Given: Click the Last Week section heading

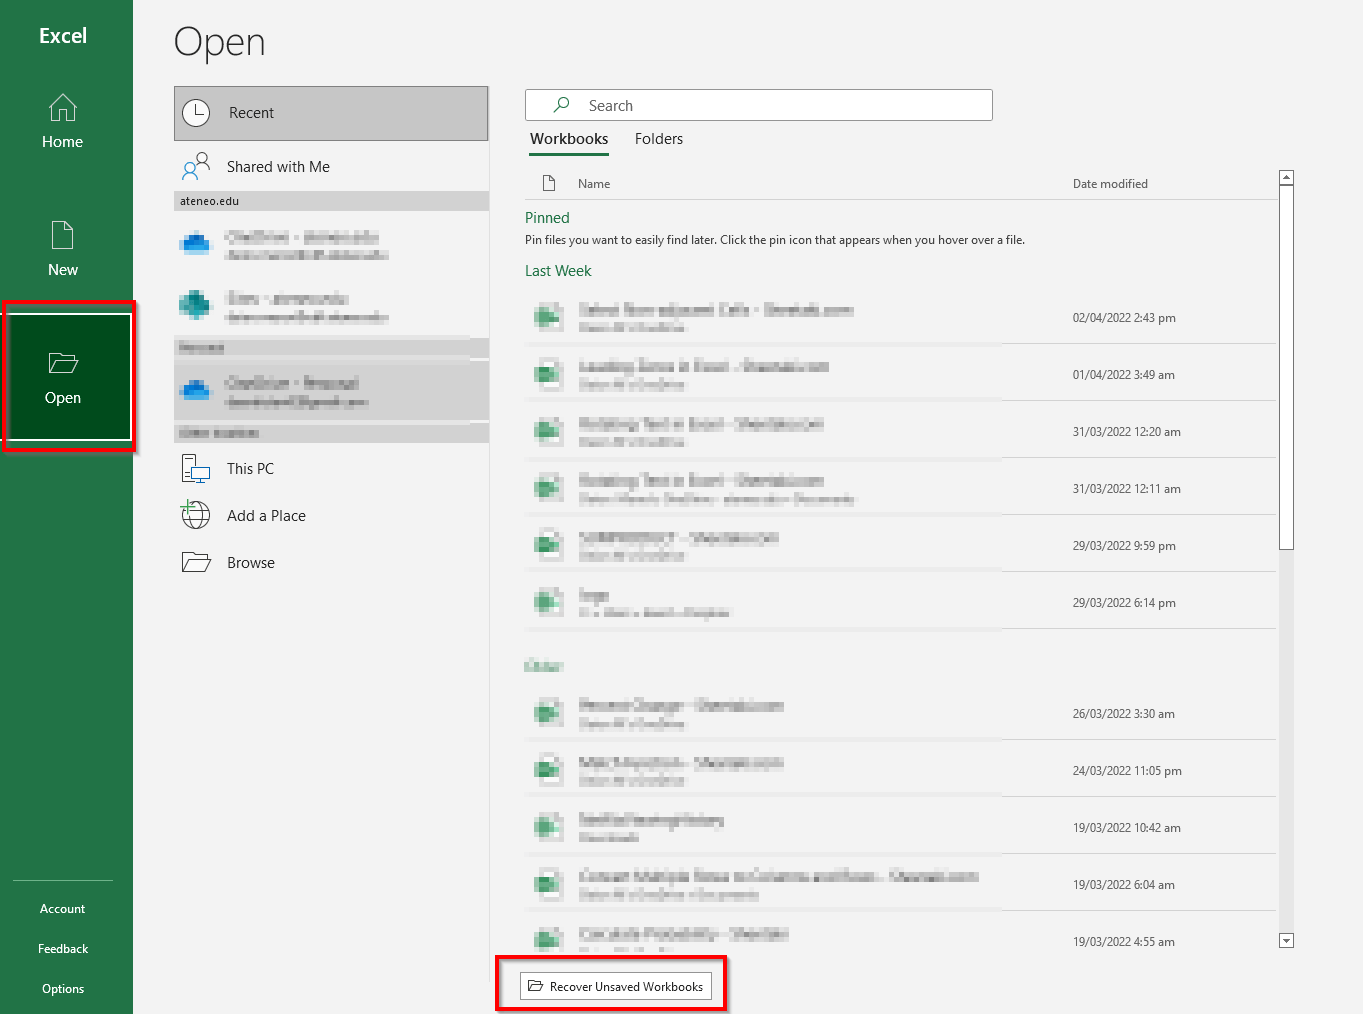Looking at the screenshot, I should [558, 271].
